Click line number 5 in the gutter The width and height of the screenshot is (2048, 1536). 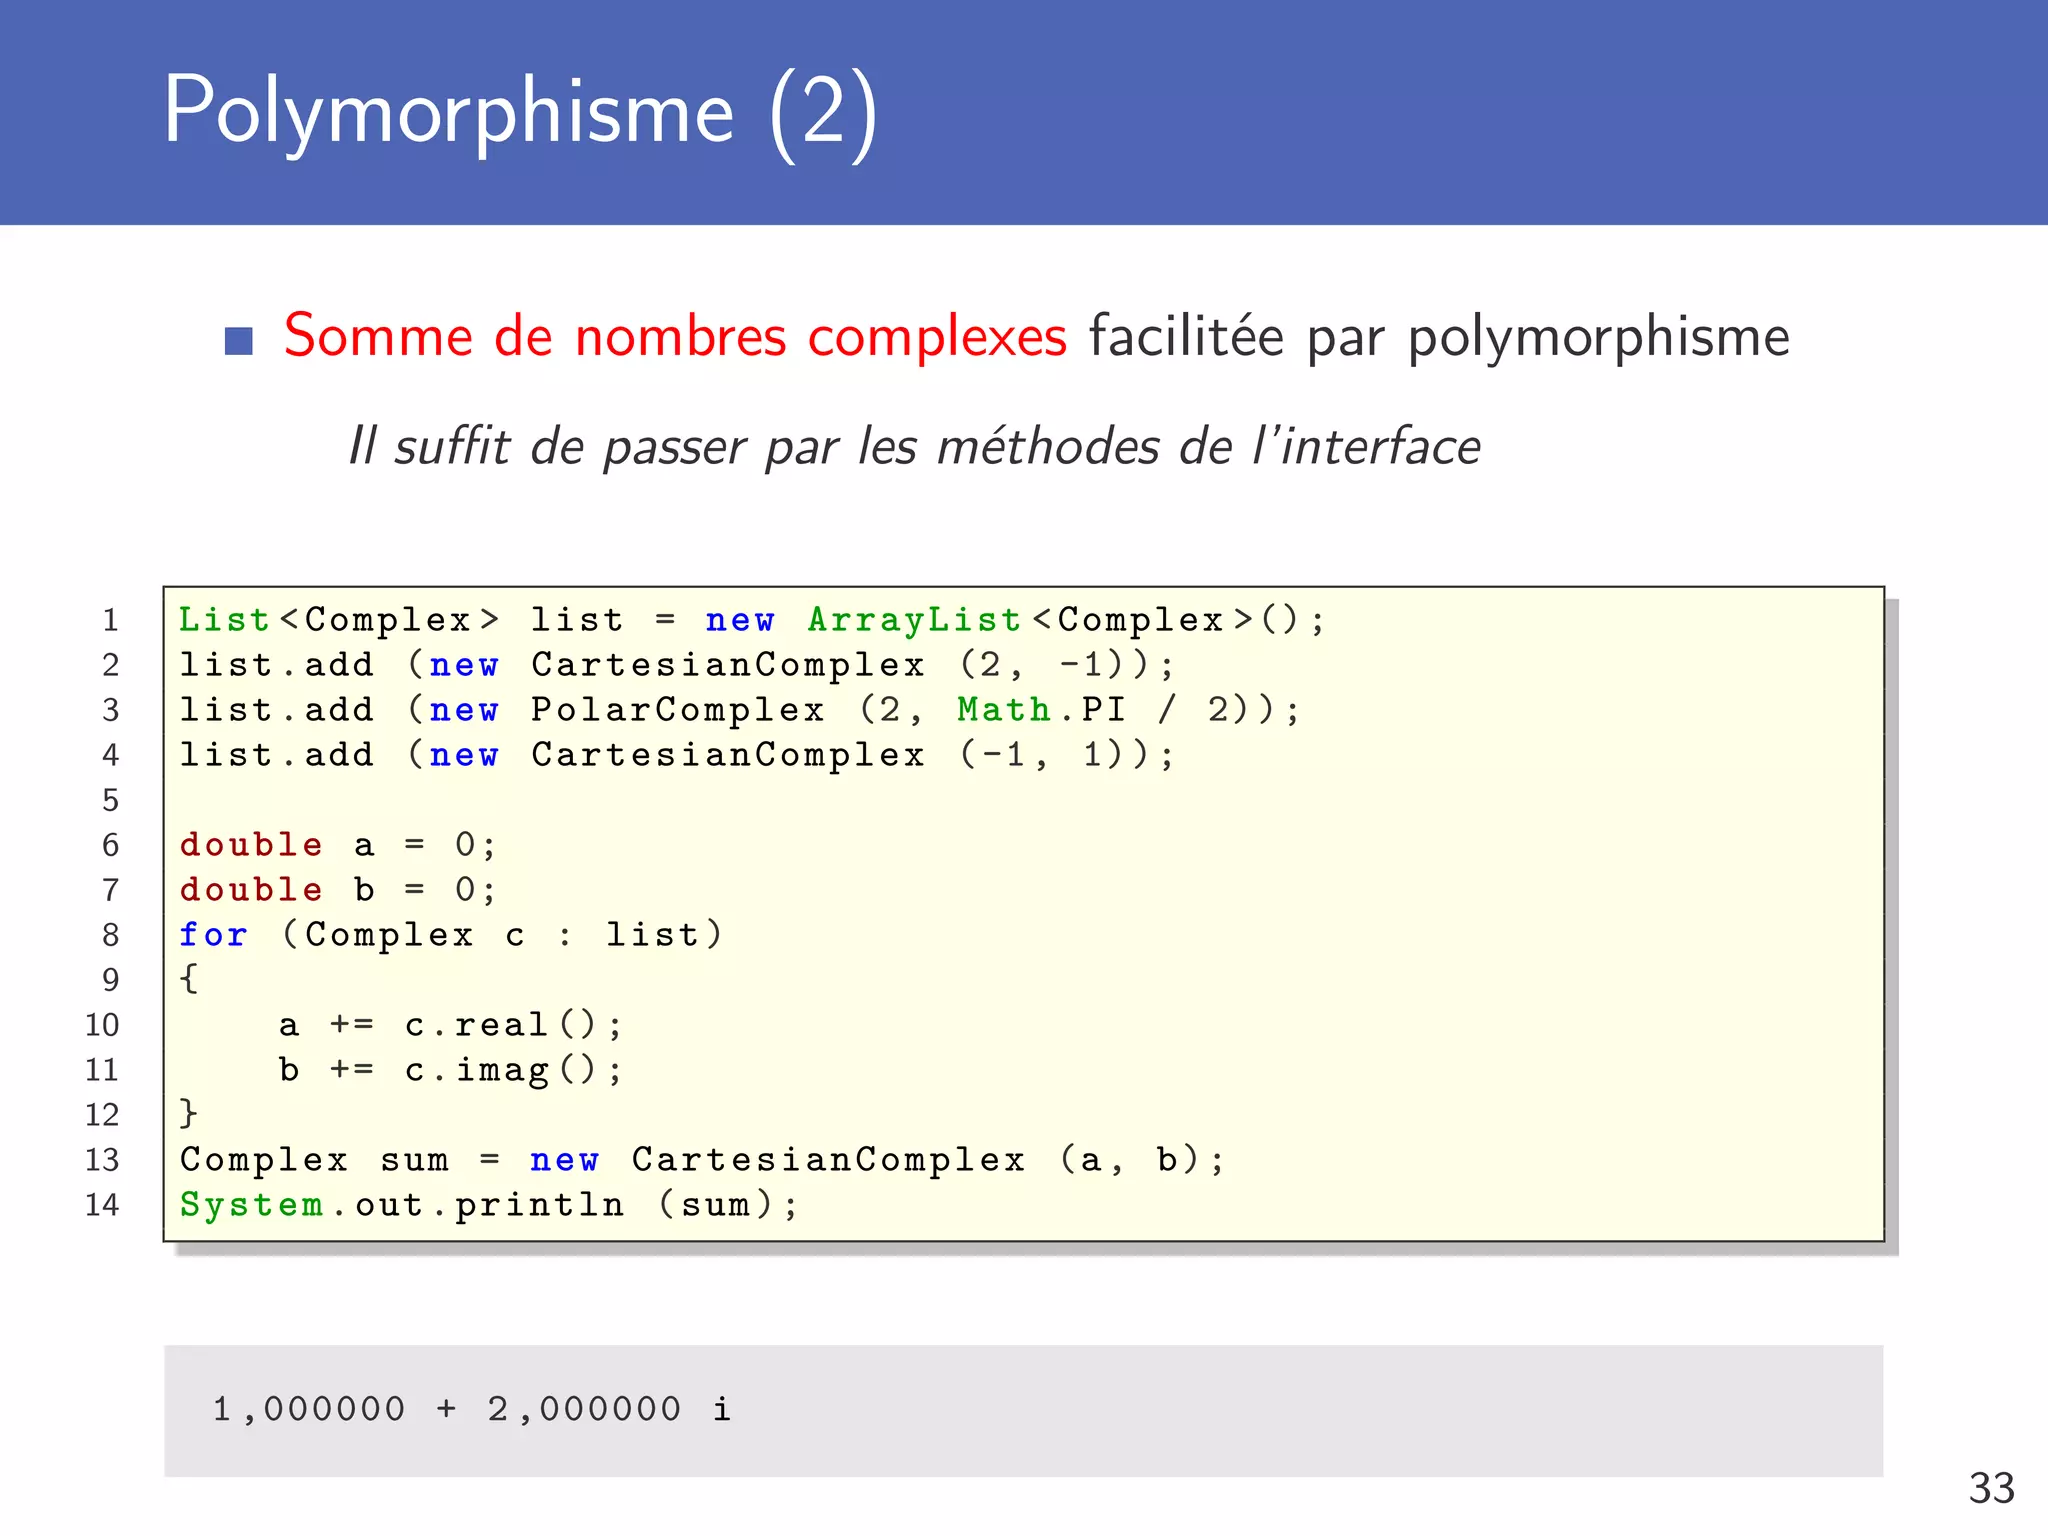[111, 800]
